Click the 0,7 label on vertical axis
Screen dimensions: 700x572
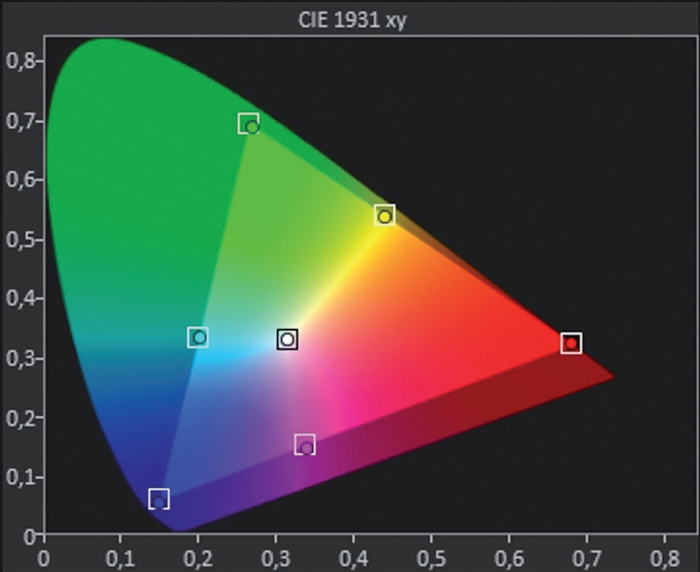[x=20, y=120]
